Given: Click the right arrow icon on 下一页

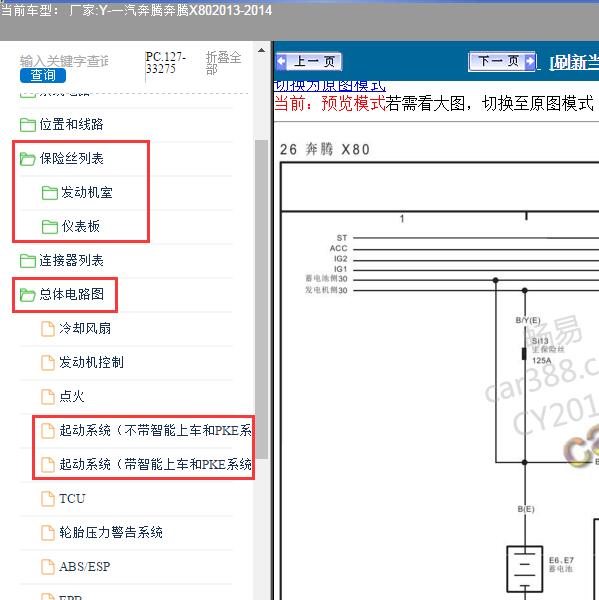Looking at the screenshot, I should [530, 61].
